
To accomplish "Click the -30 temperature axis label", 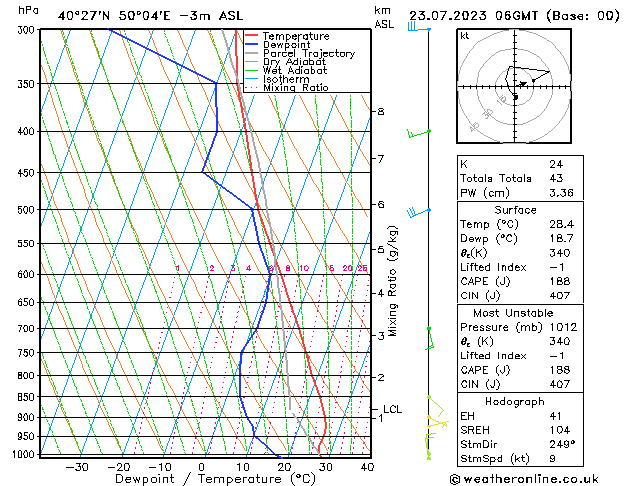I will pyautogui.click(x=77, y=467).
